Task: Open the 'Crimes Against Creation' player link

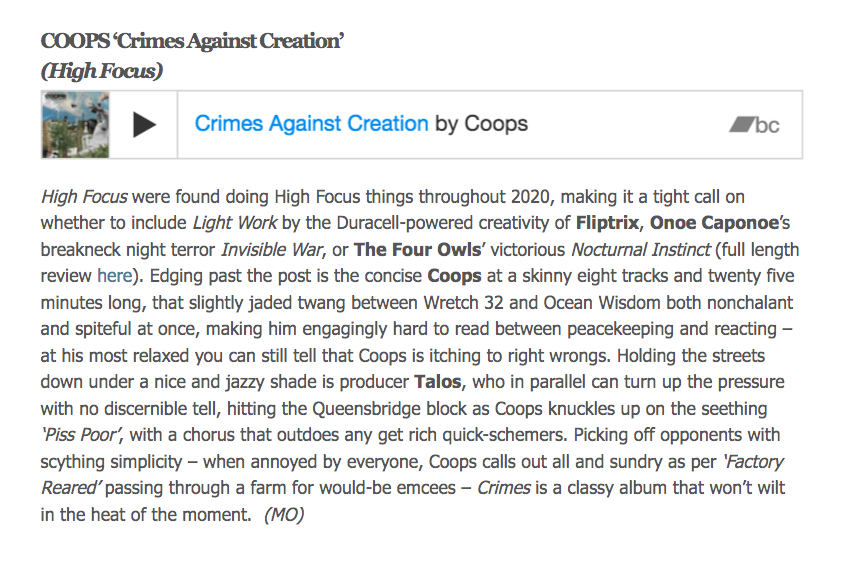Action: pos(311,124)
